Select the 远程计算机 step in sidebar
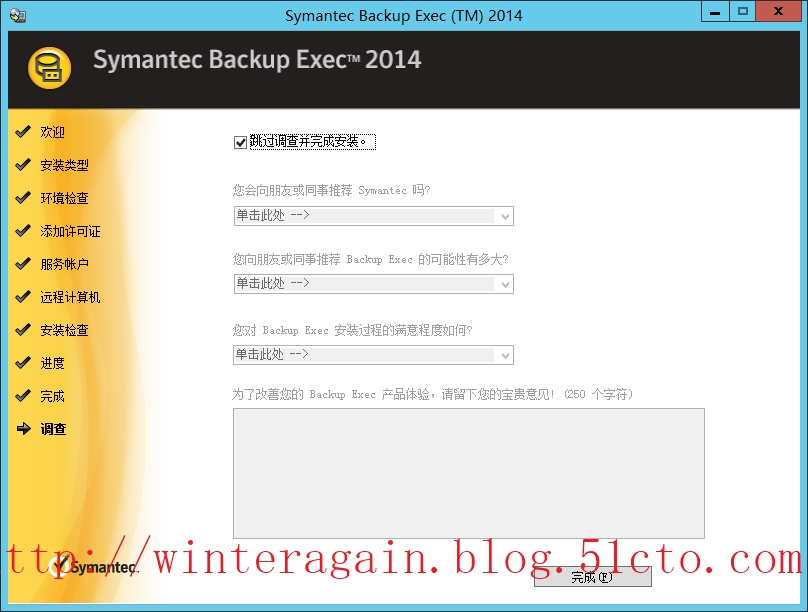 pos(71,297)
